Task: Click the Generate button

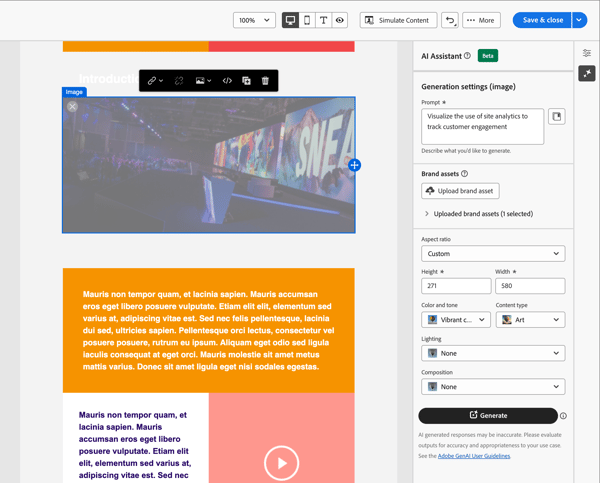Action: [488, 416]
